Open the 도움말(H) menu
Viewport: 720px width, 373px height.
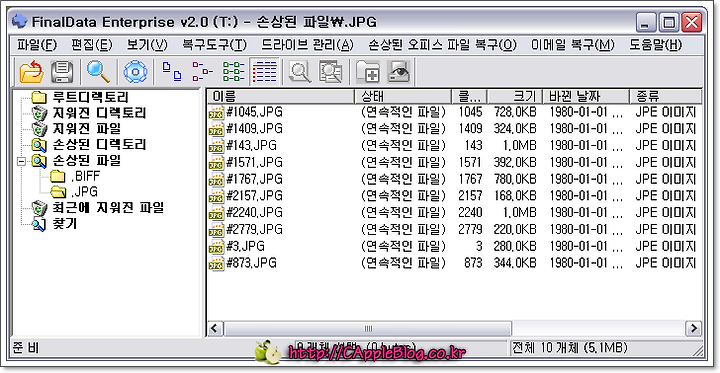(x=656, y=45)
